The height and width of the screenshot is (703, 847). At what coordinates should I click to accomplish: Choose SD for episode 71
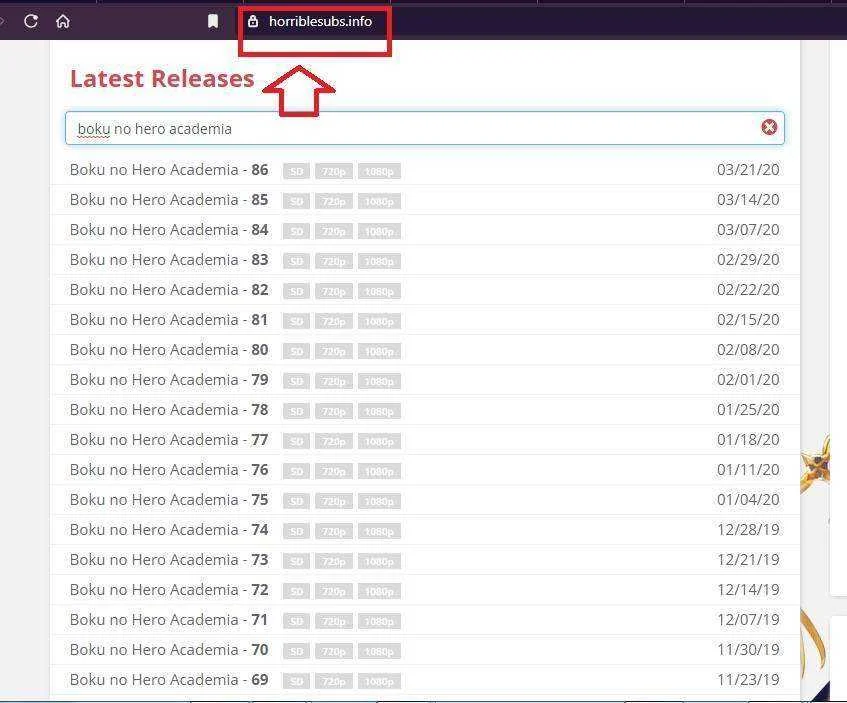[x=296, y=621]
